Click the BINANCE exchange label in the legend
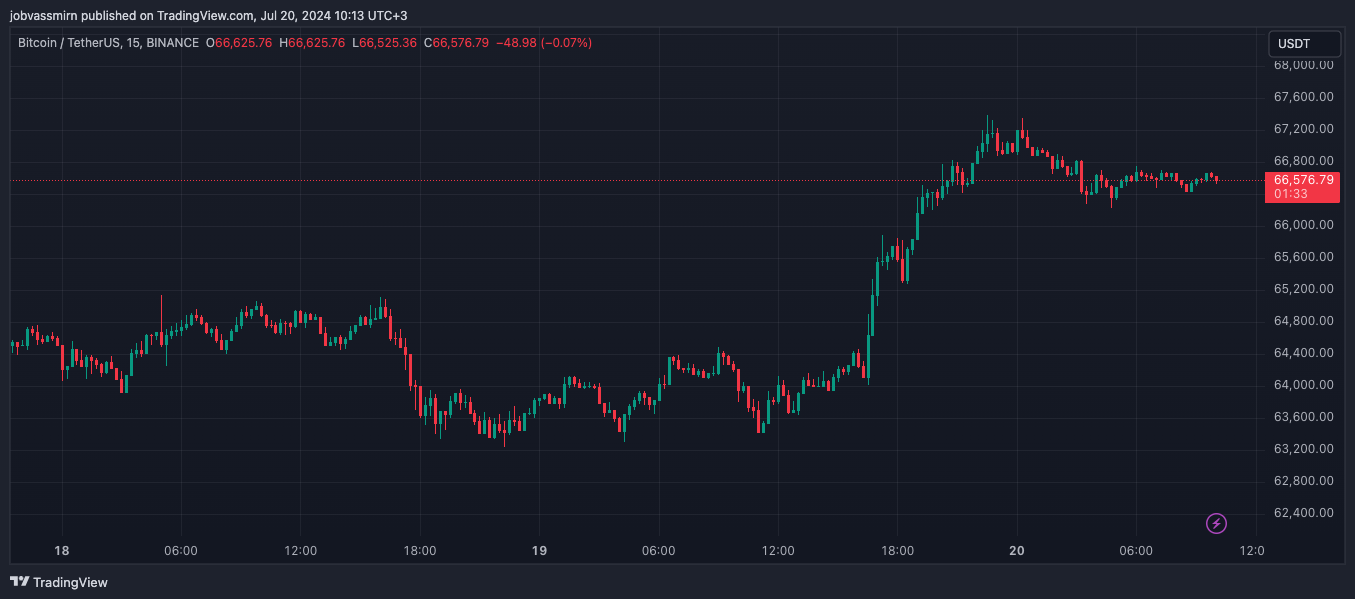1355x599 pixels. pyautogui.click(x=172, y=43)
